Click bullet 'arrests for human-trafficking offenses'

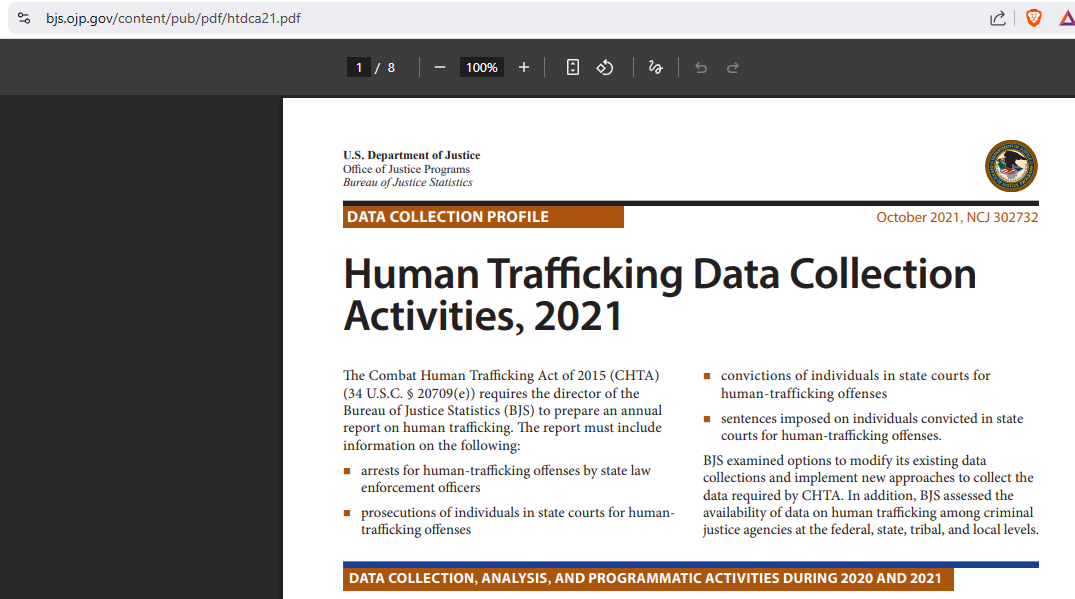pos(505,479)
